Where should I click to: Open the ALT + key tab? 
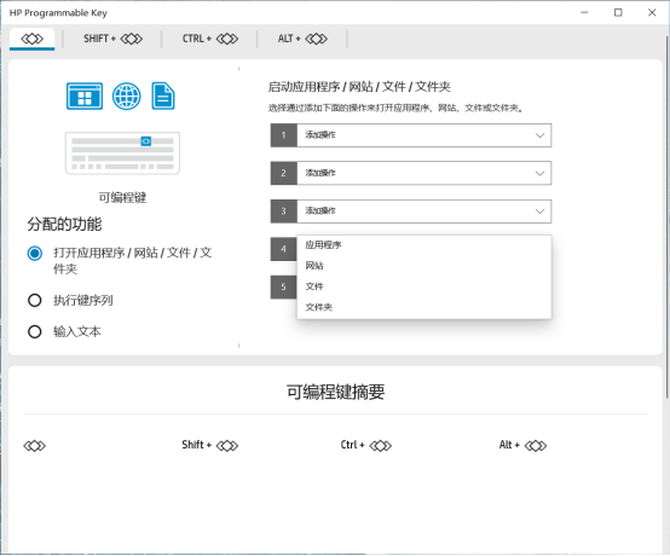pyautogui.click(x=303, y=39)
